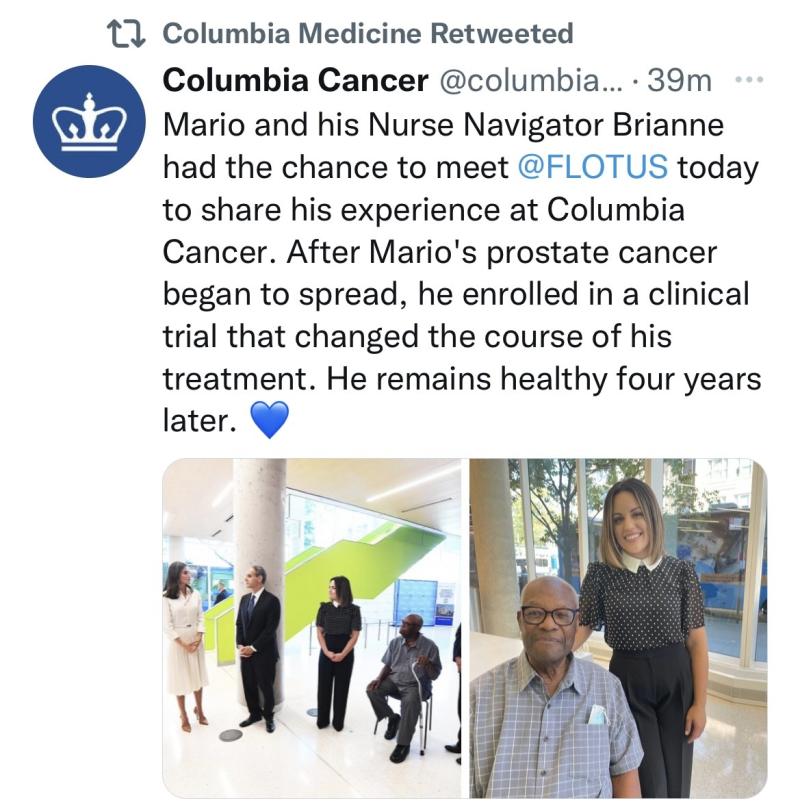Click the retweet arrows icon
This screenshot has height=812, width=800.
tap(126, 34)
